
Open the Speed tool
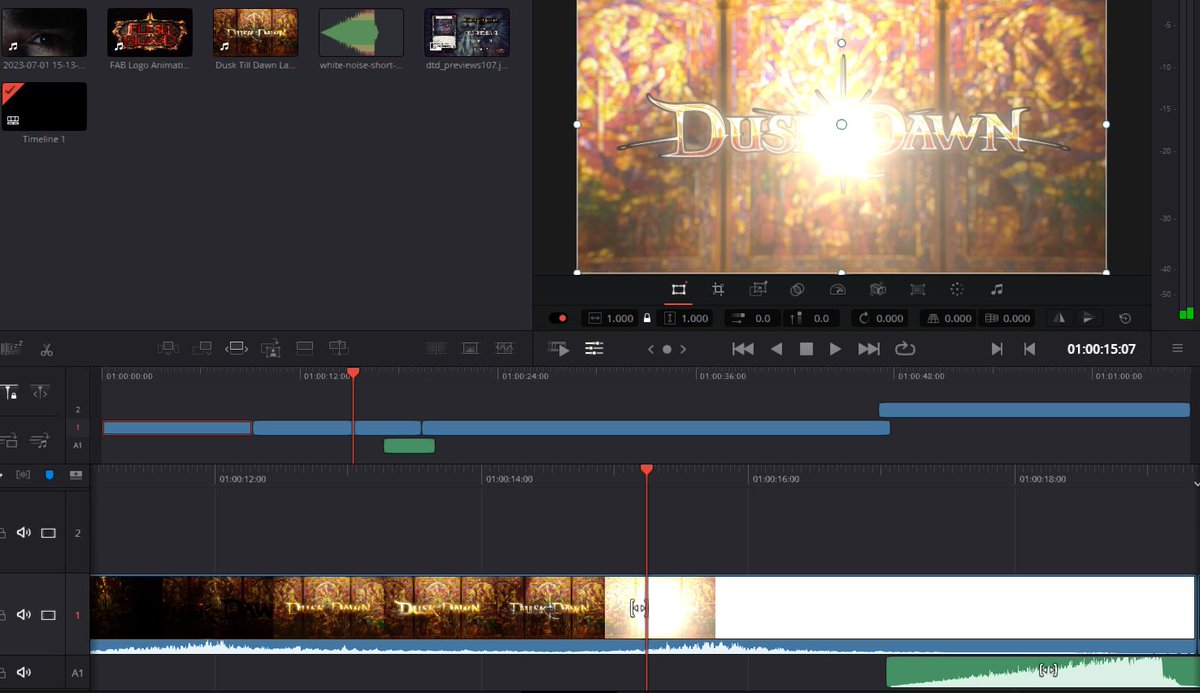pyautogui.click(x=838, y=289)
